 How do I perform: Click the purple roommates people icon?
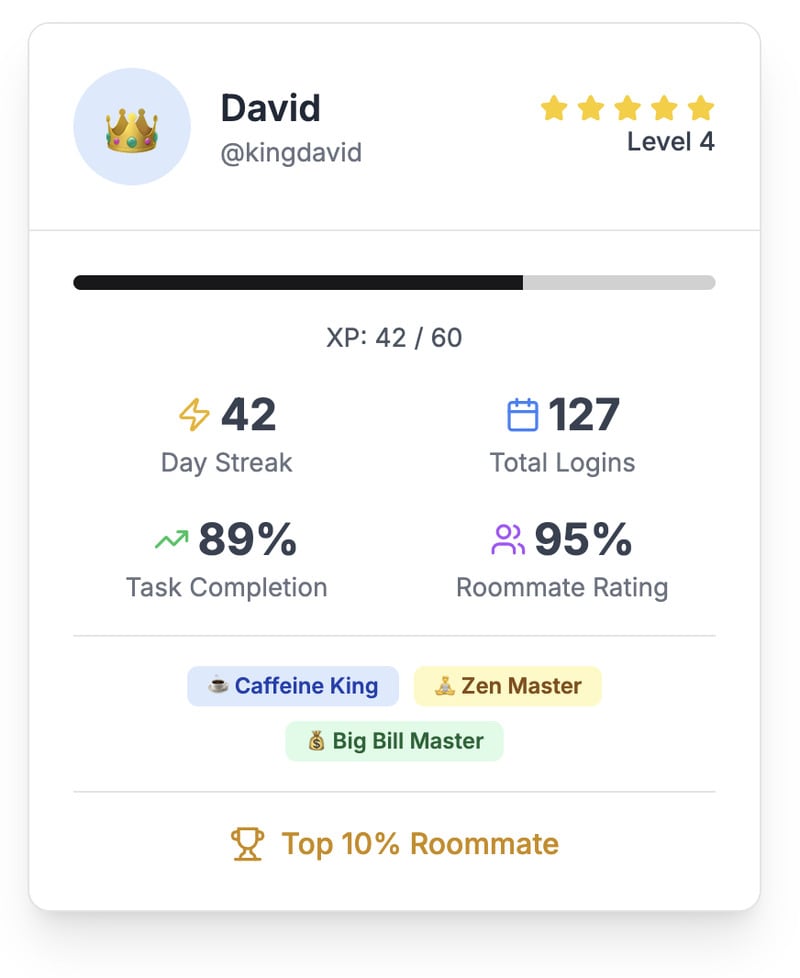coord(508,541)
